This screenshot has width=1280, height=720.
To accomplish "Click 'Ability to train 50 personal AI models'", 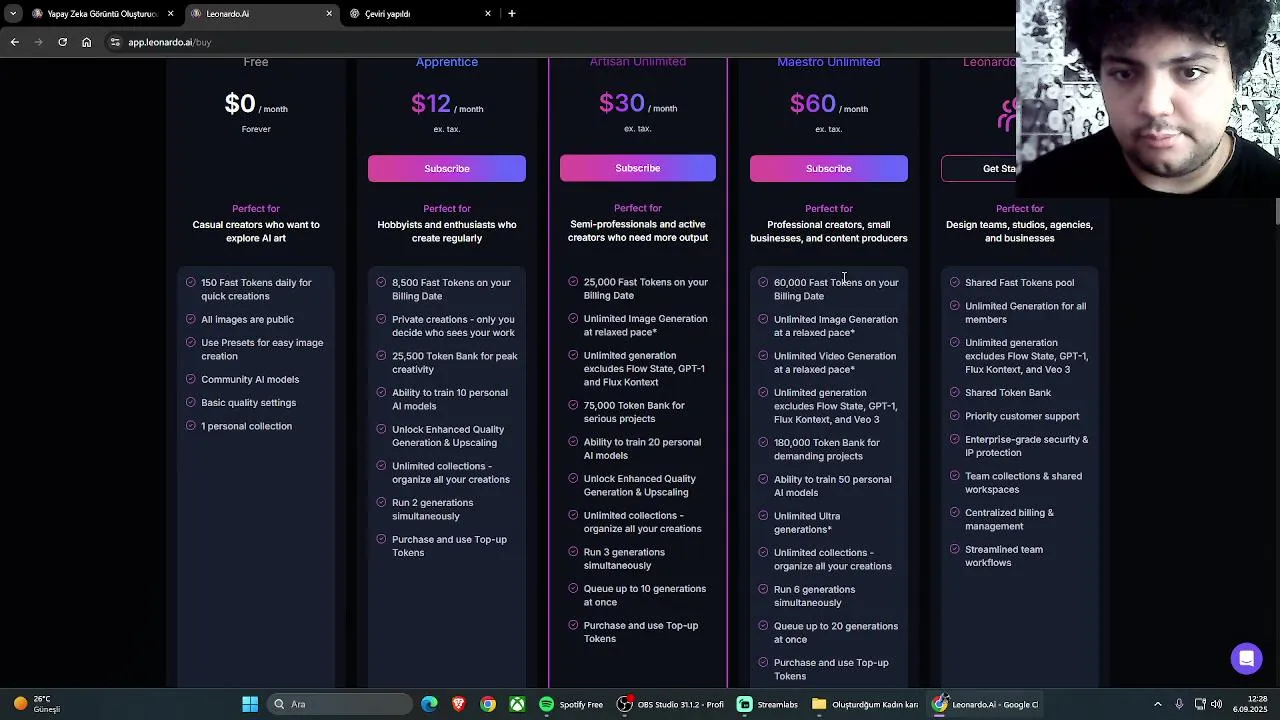I will pos(832,486).
